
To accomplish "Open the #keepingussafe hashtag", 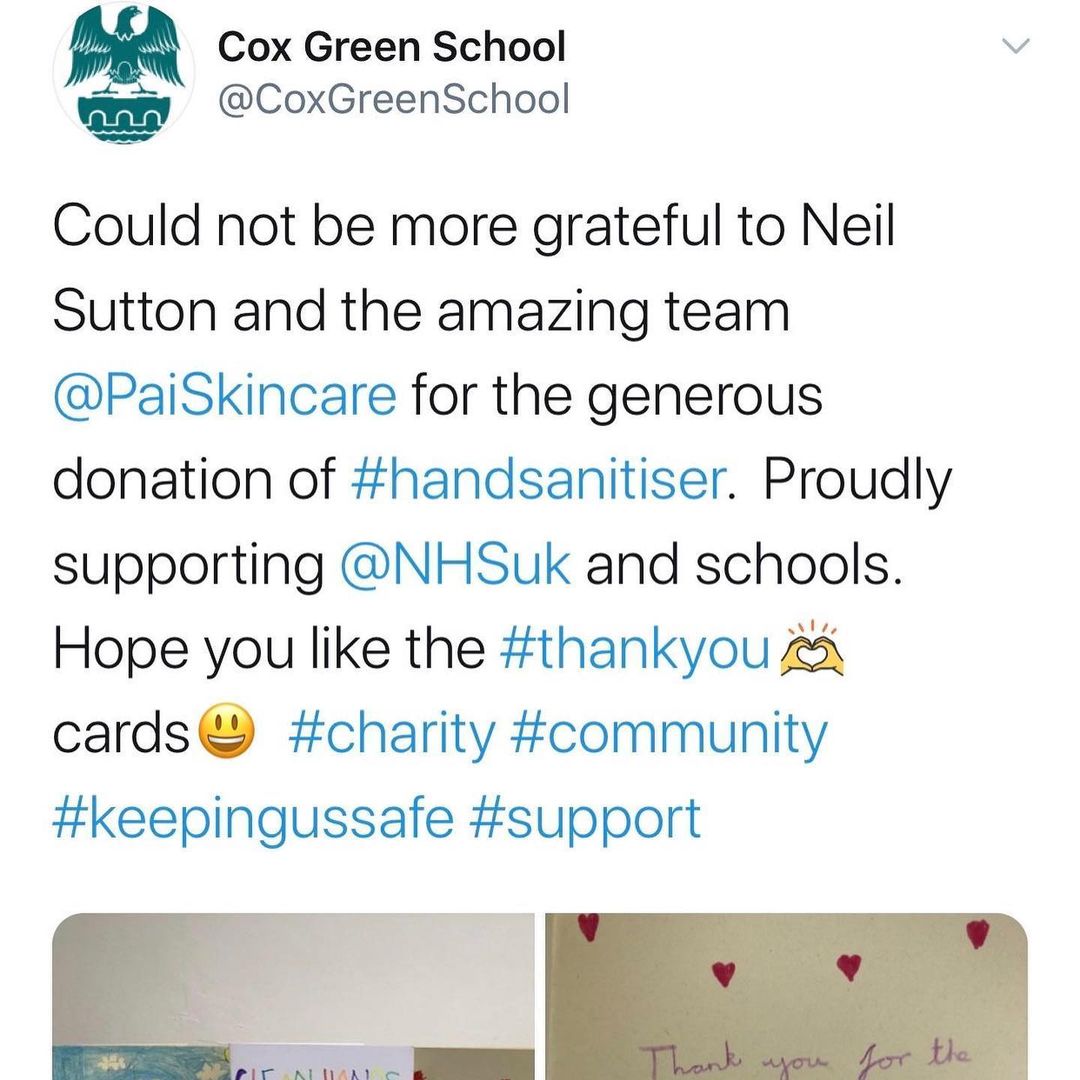I will click(253, 818).
